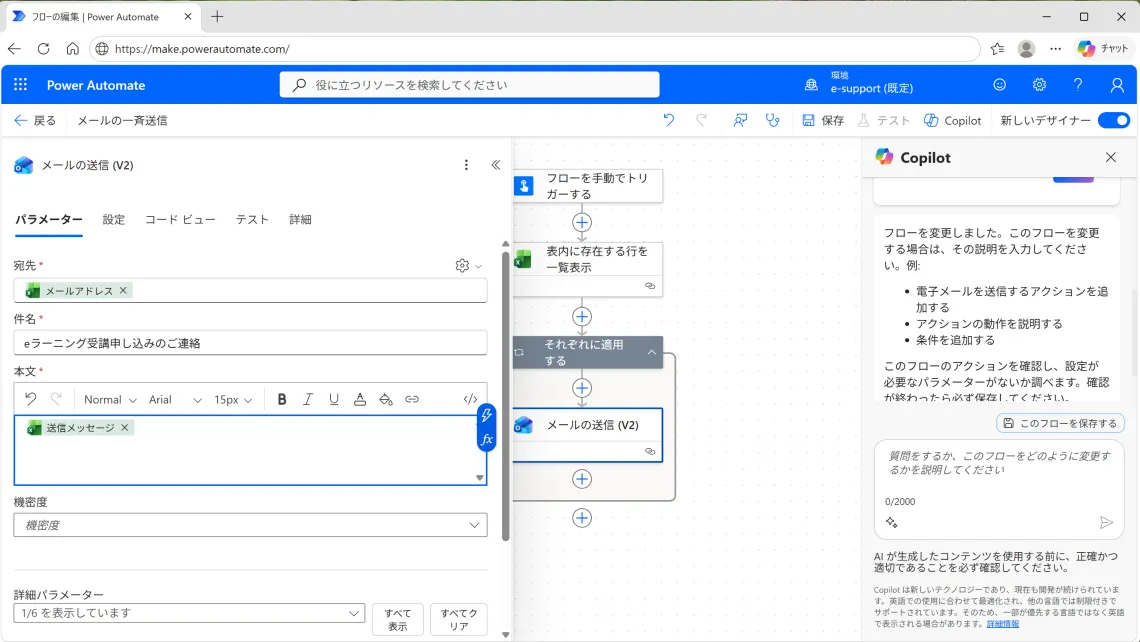Switch to the コードビュー tab
Image resolution: width=1140 pixels, height=642 pixels.
pos(180,219)
